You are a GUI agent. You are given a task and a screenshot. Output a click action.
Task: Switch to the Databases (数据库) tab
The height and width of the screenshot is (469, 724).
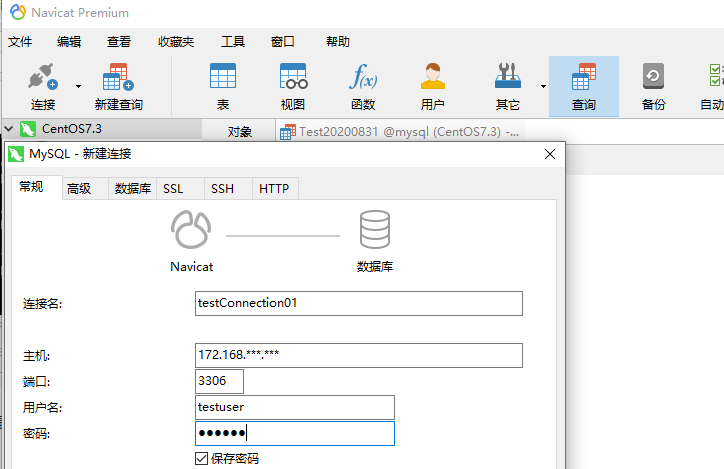133,189
